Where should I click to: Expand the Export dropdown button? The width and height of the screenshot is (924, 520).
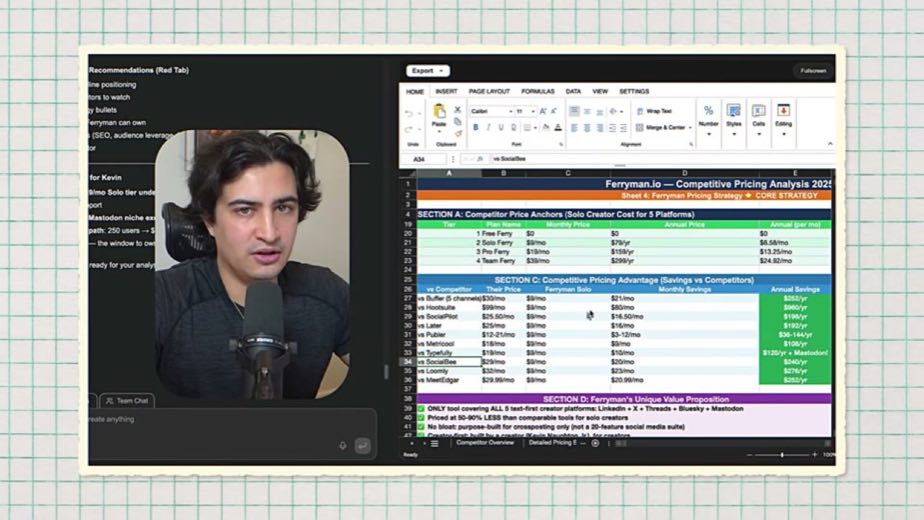coord(427,71)
